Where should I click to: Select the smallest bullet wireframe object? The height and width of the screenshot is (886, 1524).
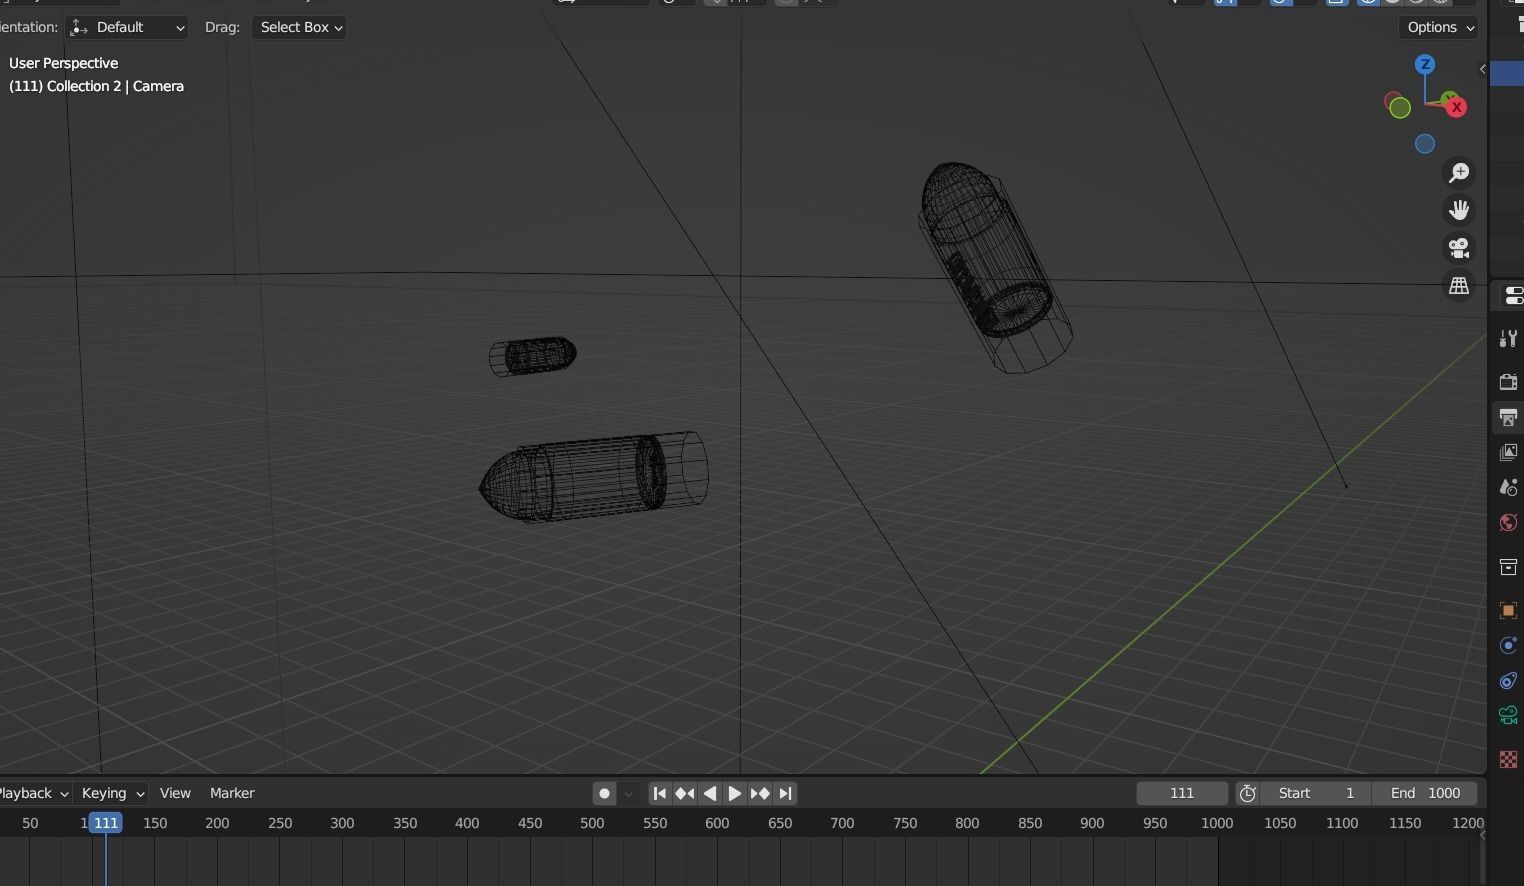[x=532, y=356]
